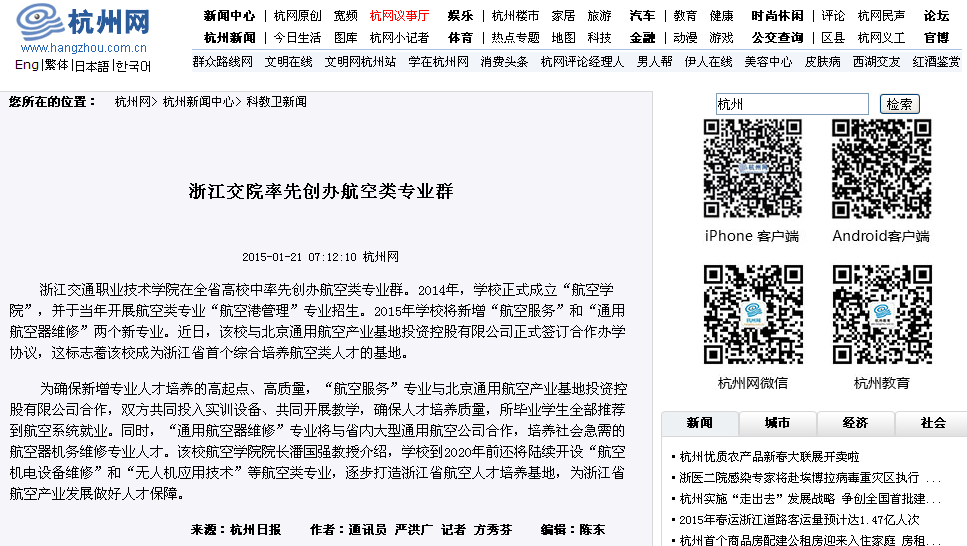
Task: Focus the search box containing 杭州
Action: coord(792,104)
